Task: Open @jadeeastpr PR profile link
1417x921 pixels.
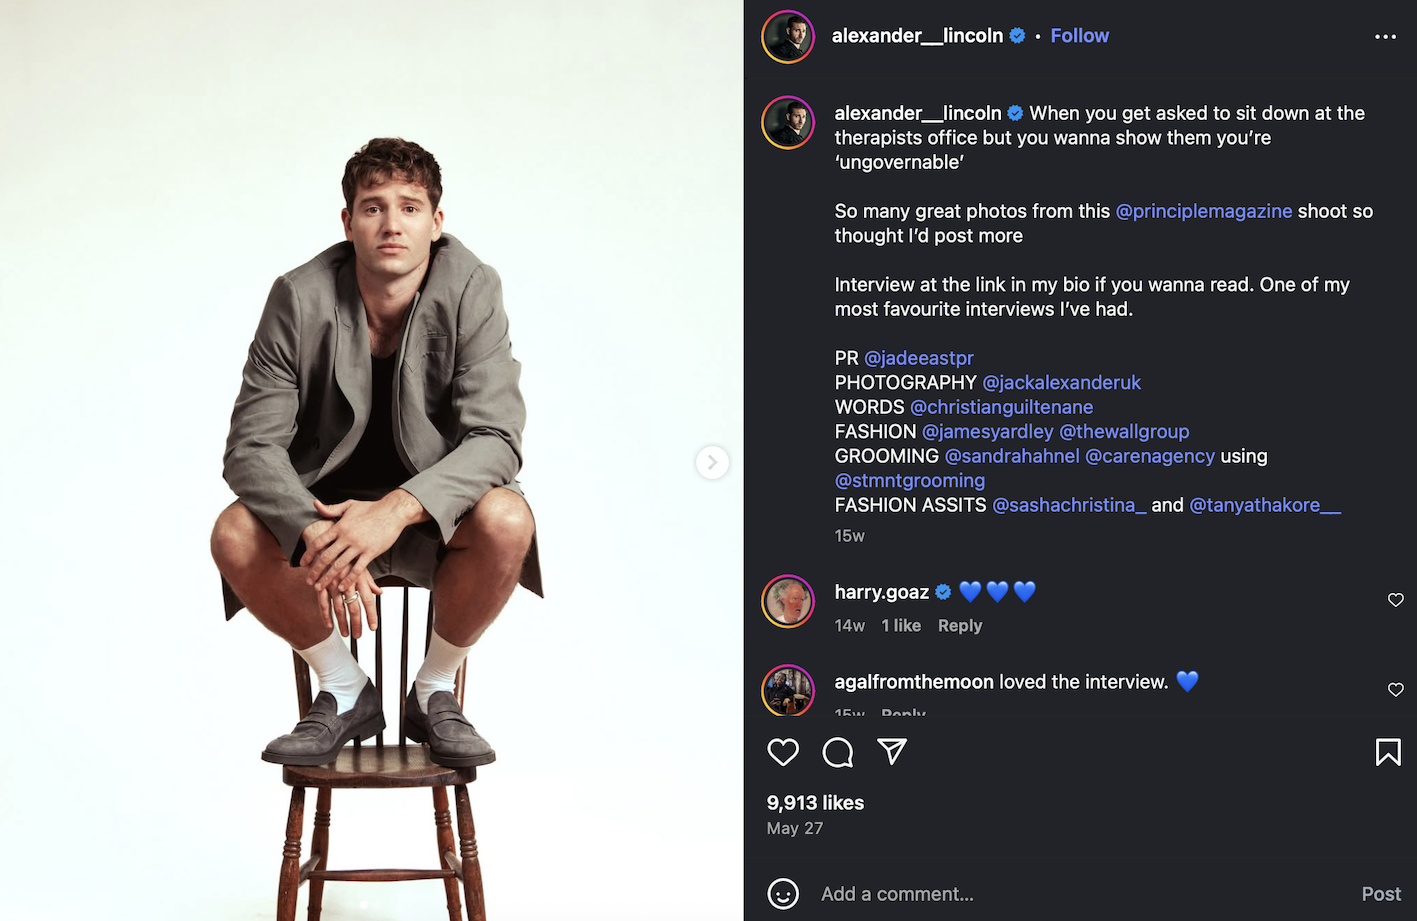Action: (918, 358)
